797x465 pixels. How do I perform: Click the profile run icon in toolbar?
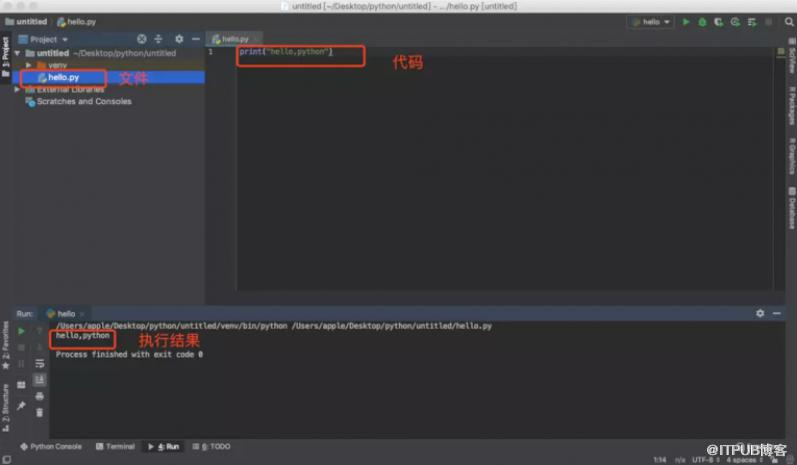click(x=735, y=22)
